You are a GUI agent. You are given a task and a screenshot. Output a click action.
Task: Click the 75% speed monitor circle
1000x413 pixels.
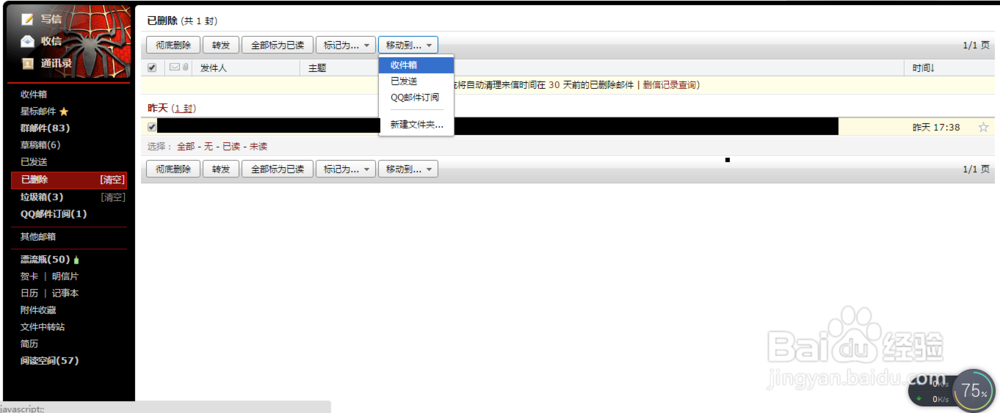[974, 389]
